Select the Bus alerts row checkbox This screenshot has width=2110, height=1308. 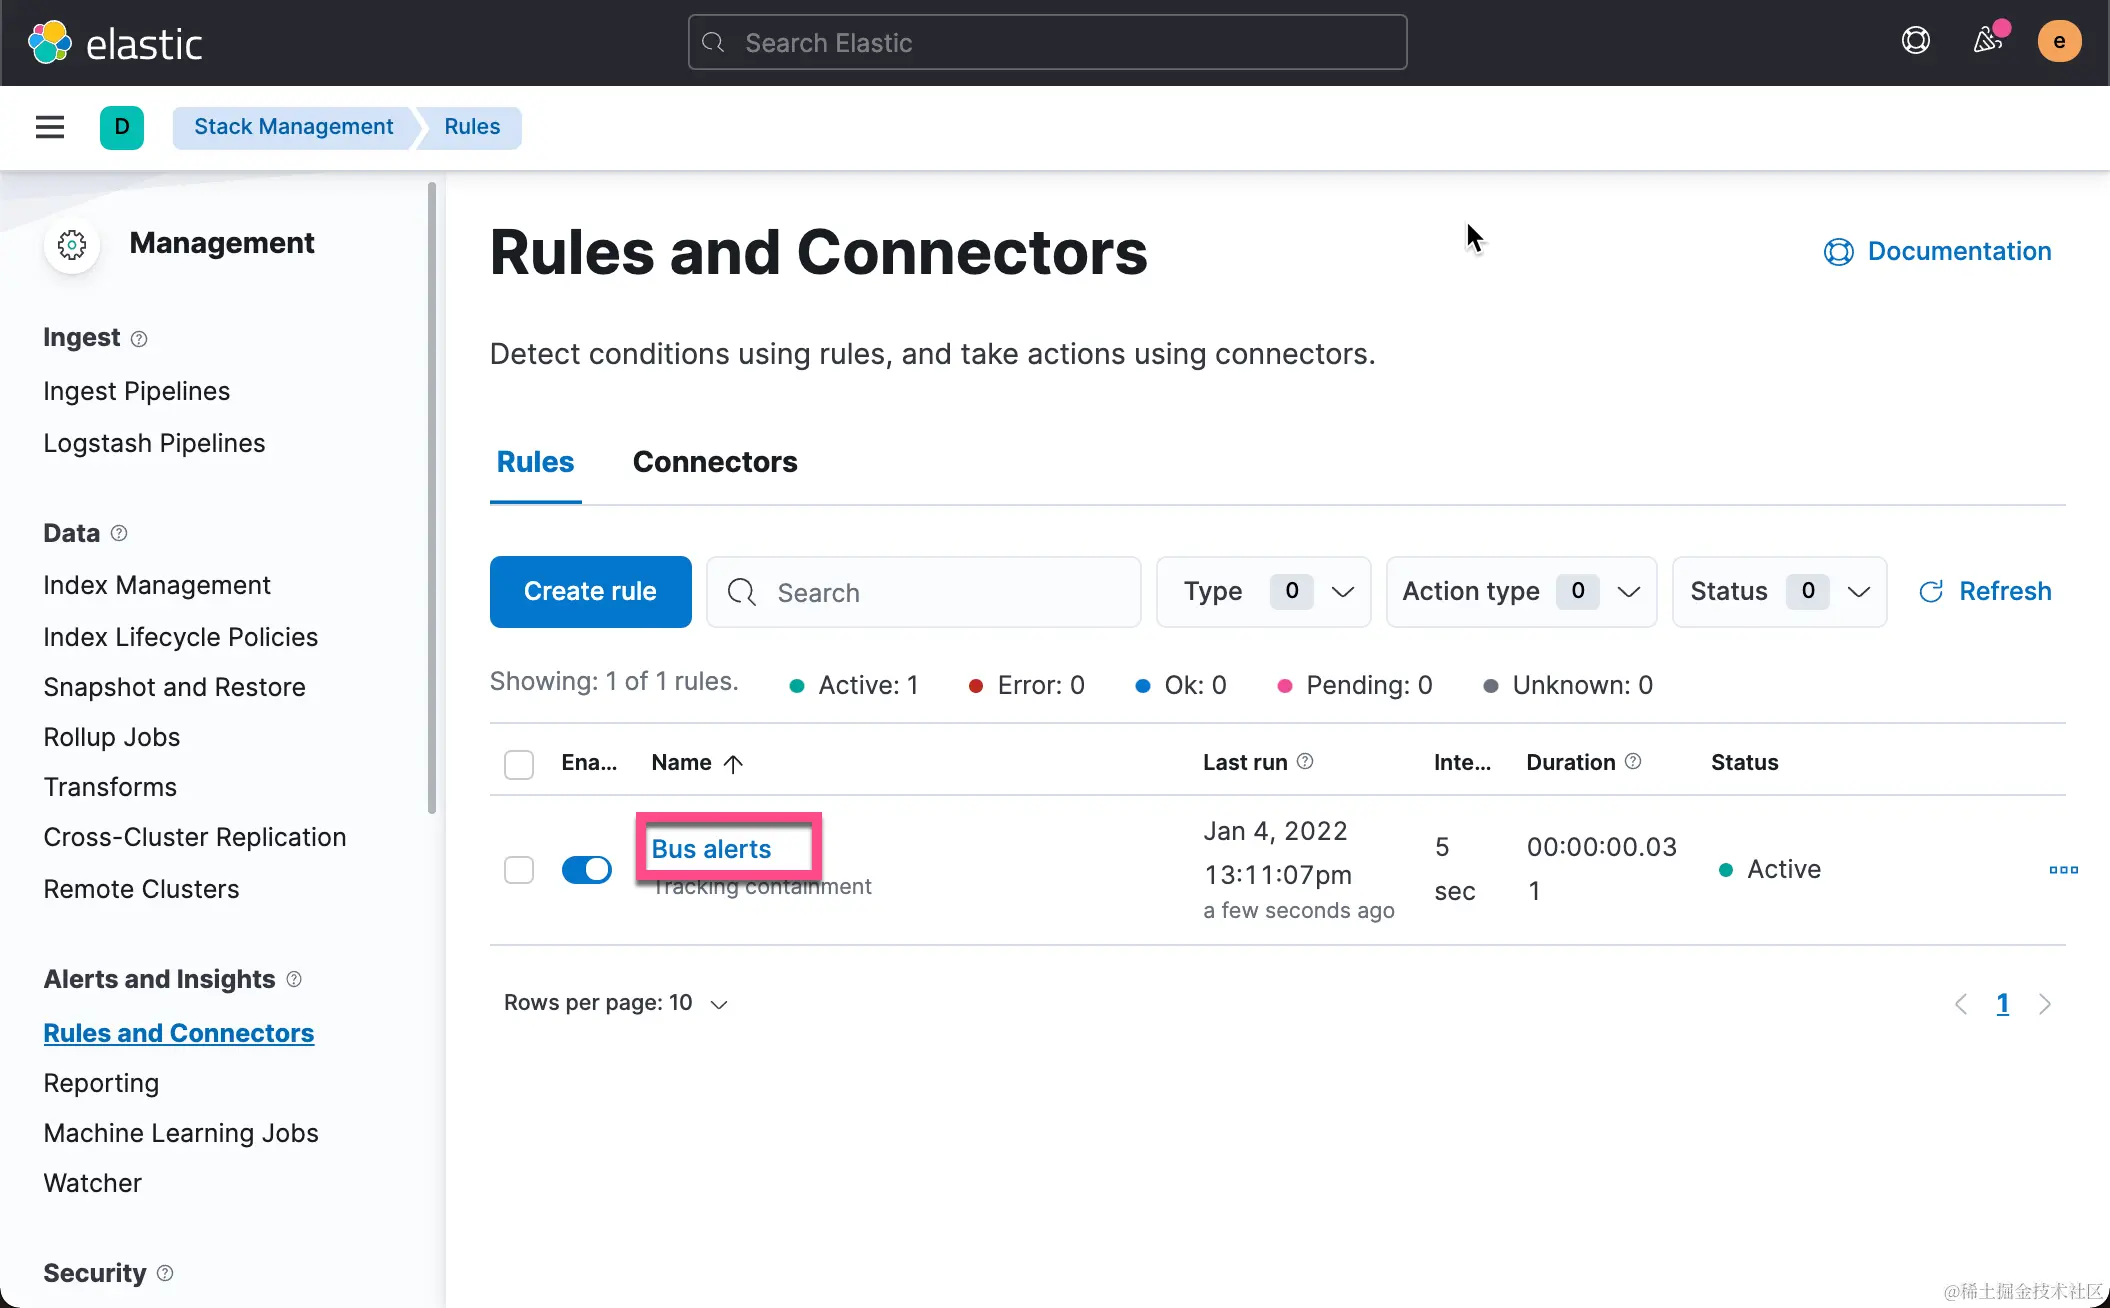click(519, 869)
